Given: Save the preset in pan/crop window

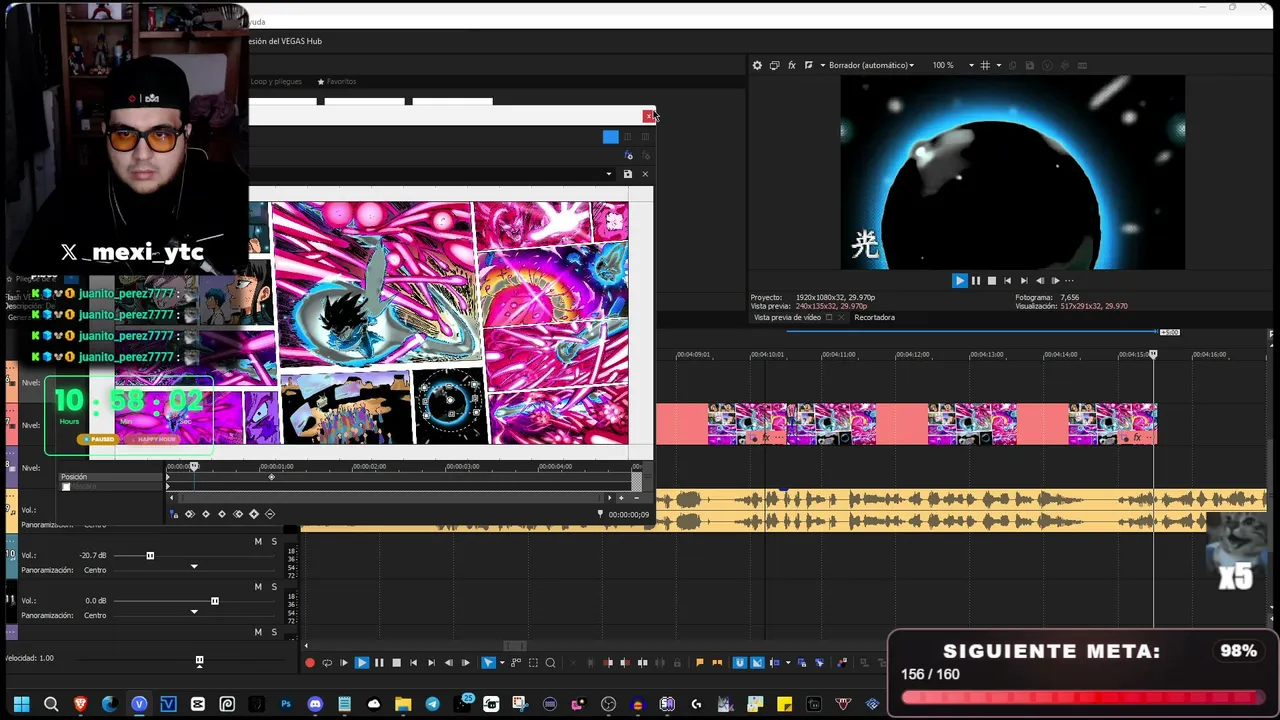Looking at the screenshot, I should tap(627, 174).
